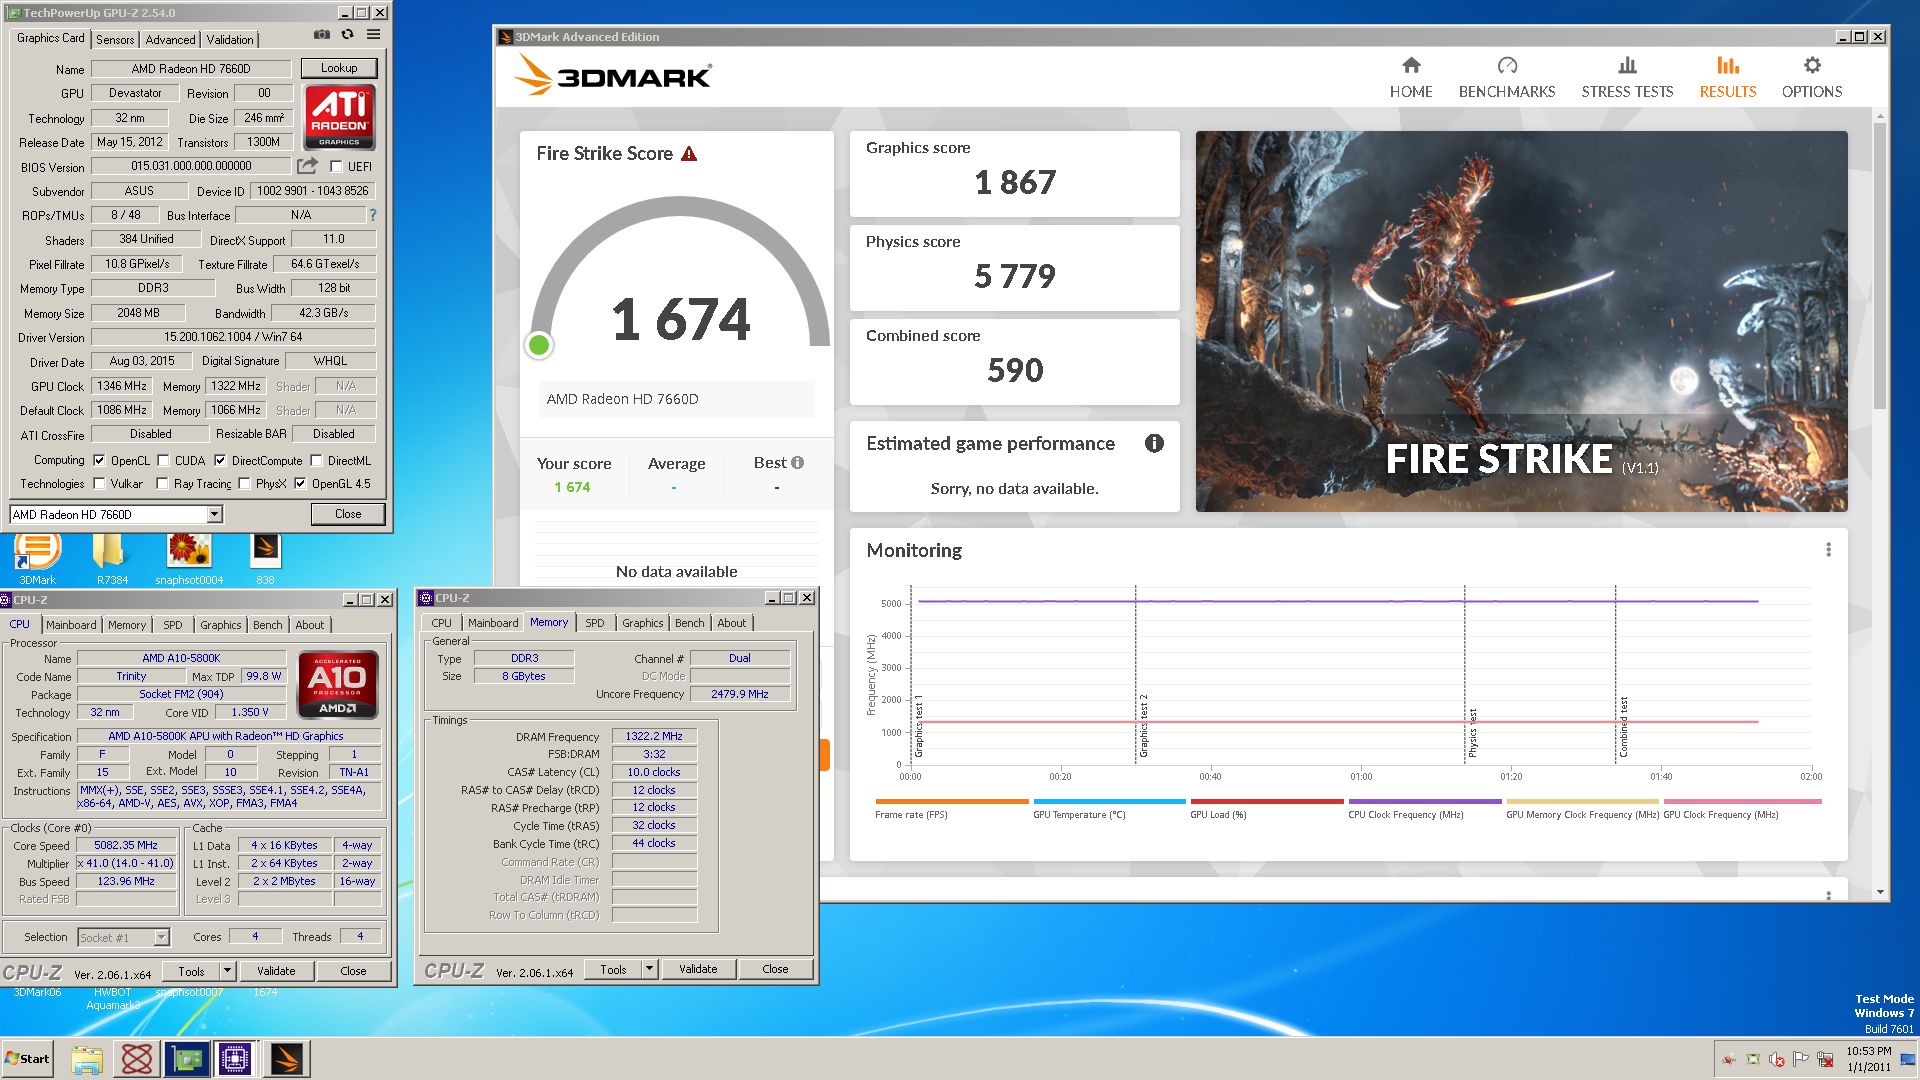Image resolution: width=1920 pixels, height=1080 pixels.
Task: Click the Bus Interface question mark icon
Action: coord(373,215)
